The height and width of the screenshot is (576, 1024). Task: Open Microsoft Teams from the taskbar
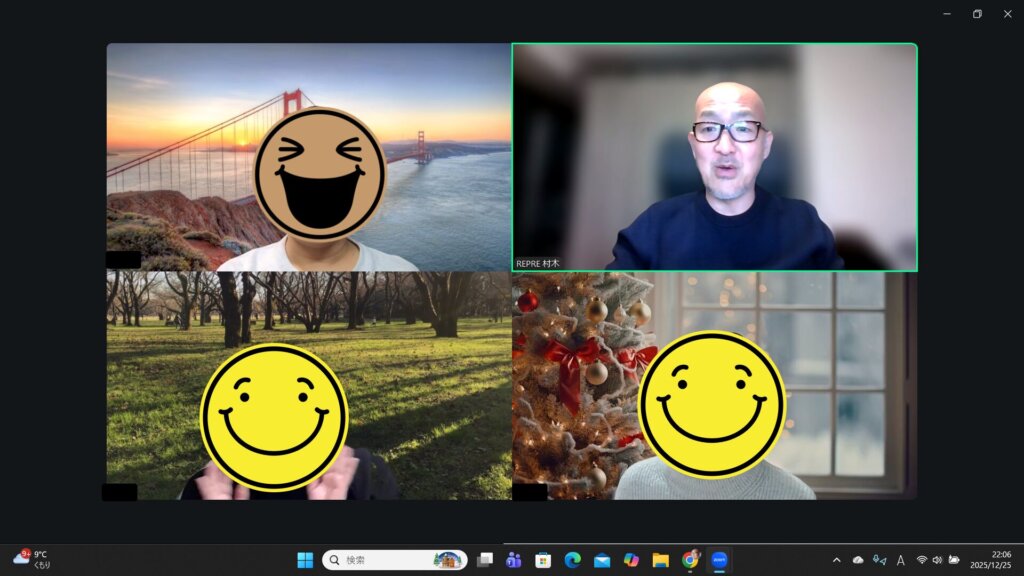[514, 560]
